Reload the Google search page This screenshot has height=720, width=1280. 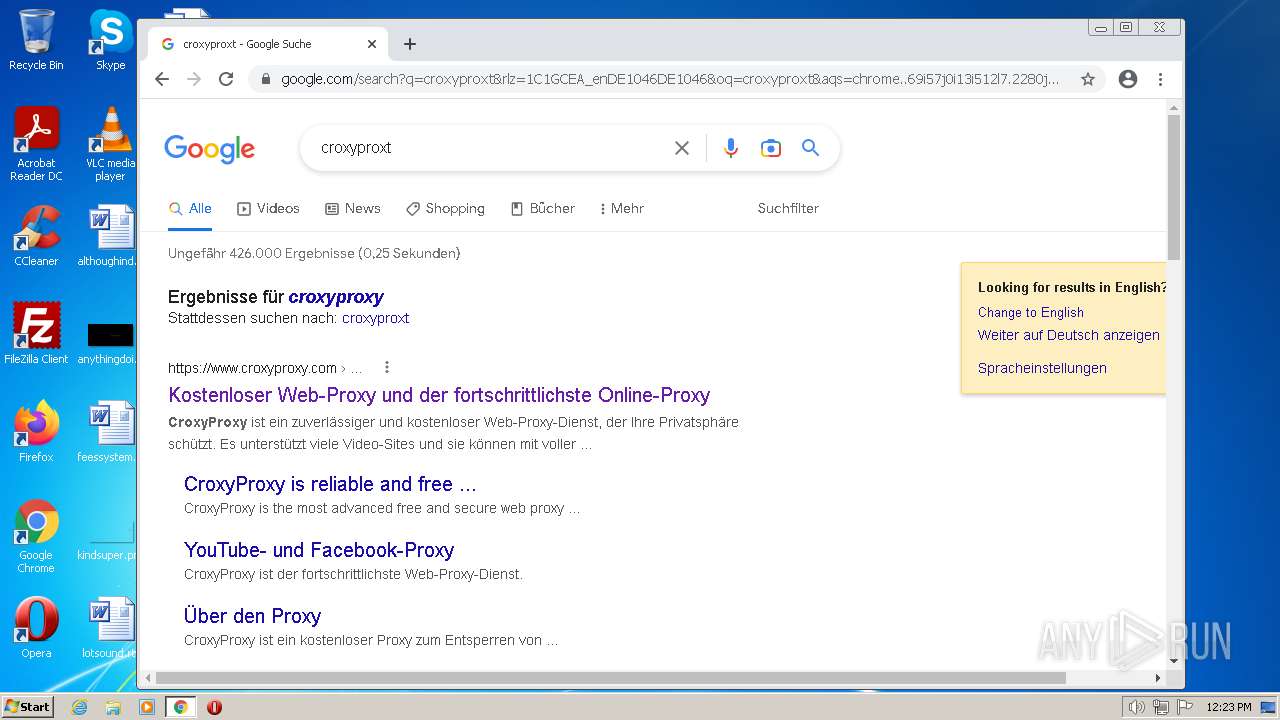coord(226,79)
